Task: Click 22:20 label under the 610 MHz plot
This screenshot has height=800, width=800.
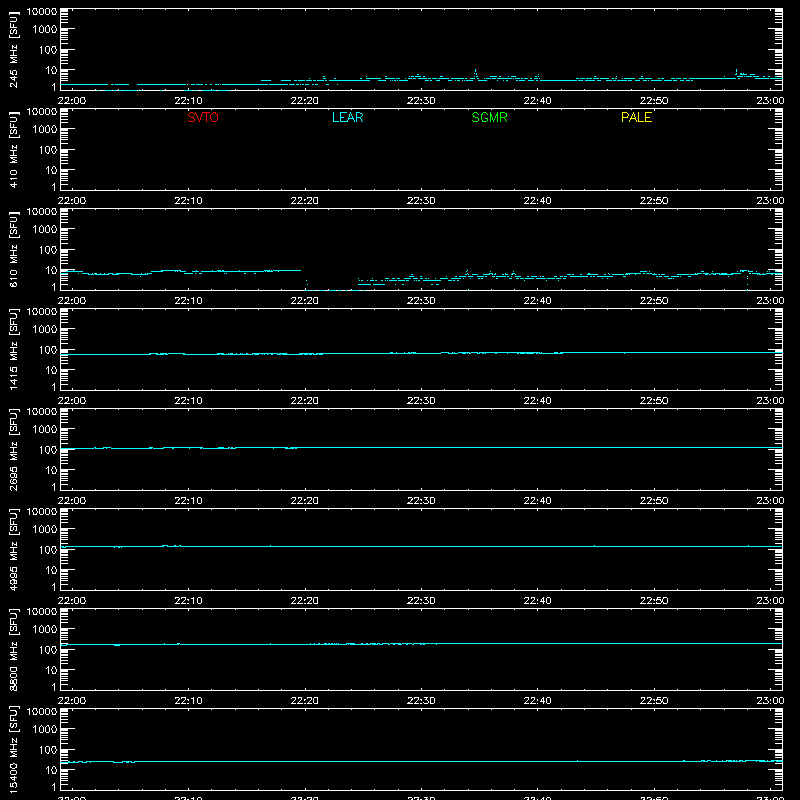Action: tap(305, 301)
